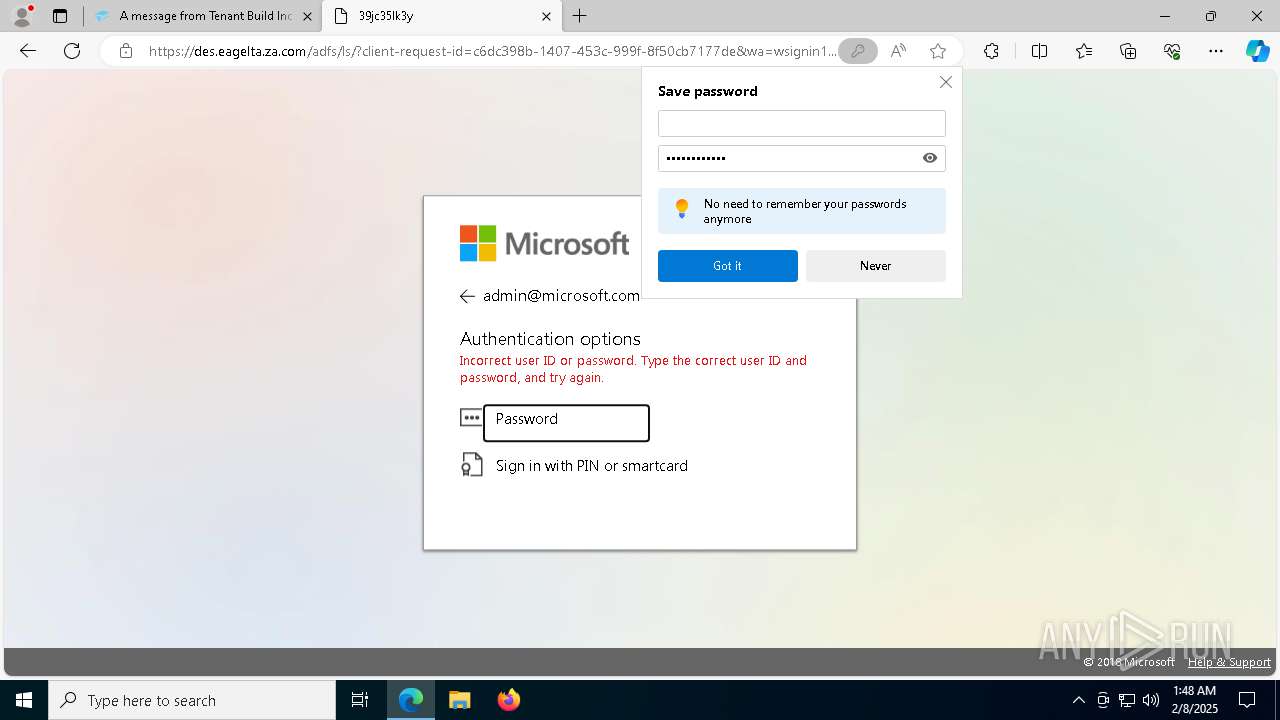Image resolution: width=1280 pixels, height=720 pixels.
Task: Open Browser essentials
Action: (1172, 51)
